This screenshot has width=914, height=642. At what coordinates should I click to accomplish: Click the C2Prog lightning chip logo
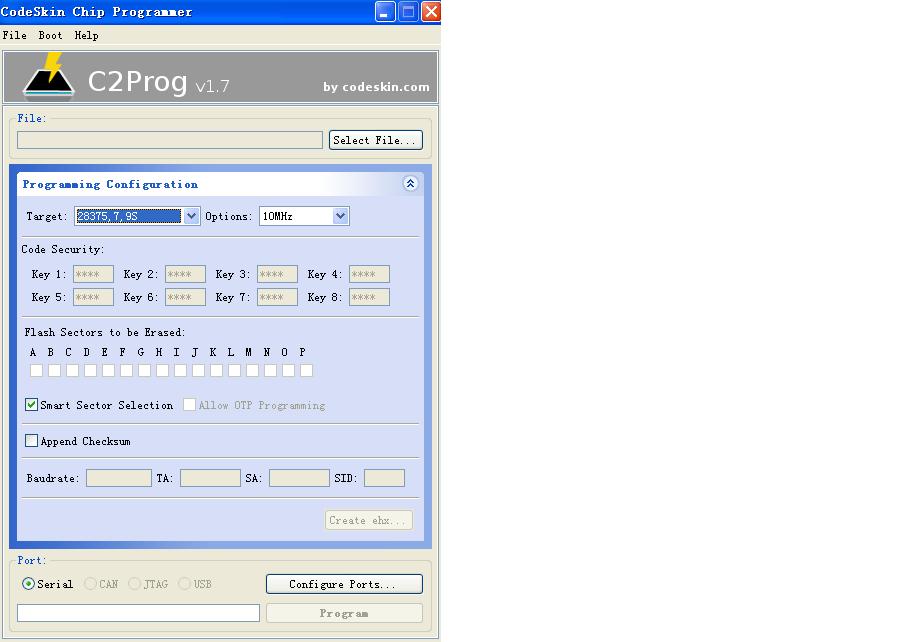[48, 75]
